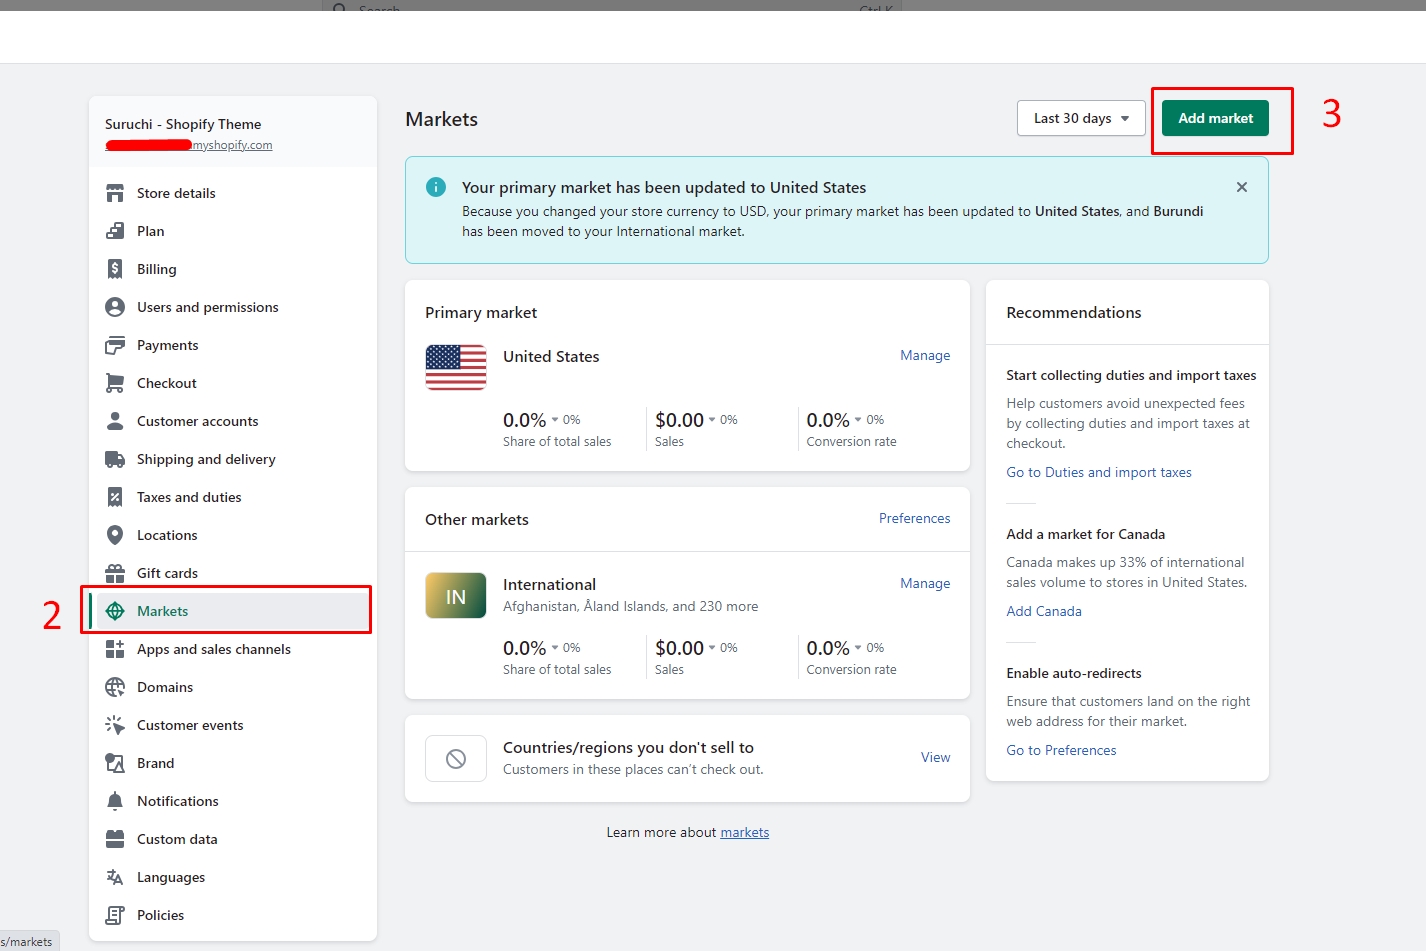Click the International market IN thumbnail

pos(456,596)
